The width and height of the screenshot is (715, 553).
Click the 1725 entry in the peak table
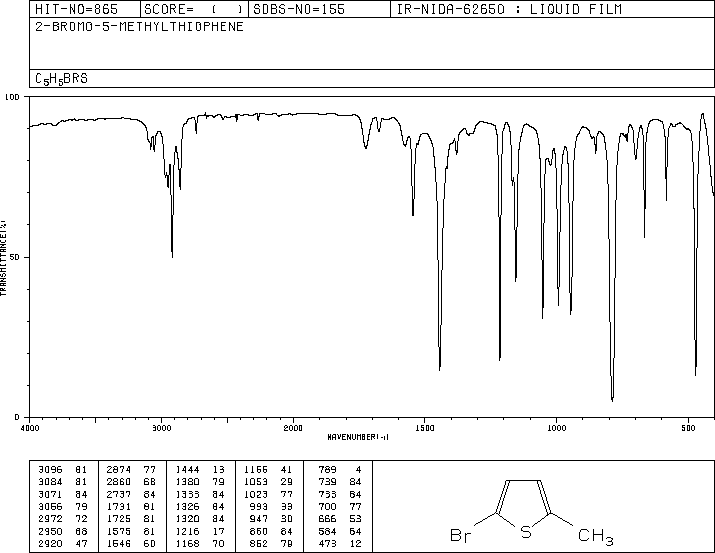[x=119, y=519]
